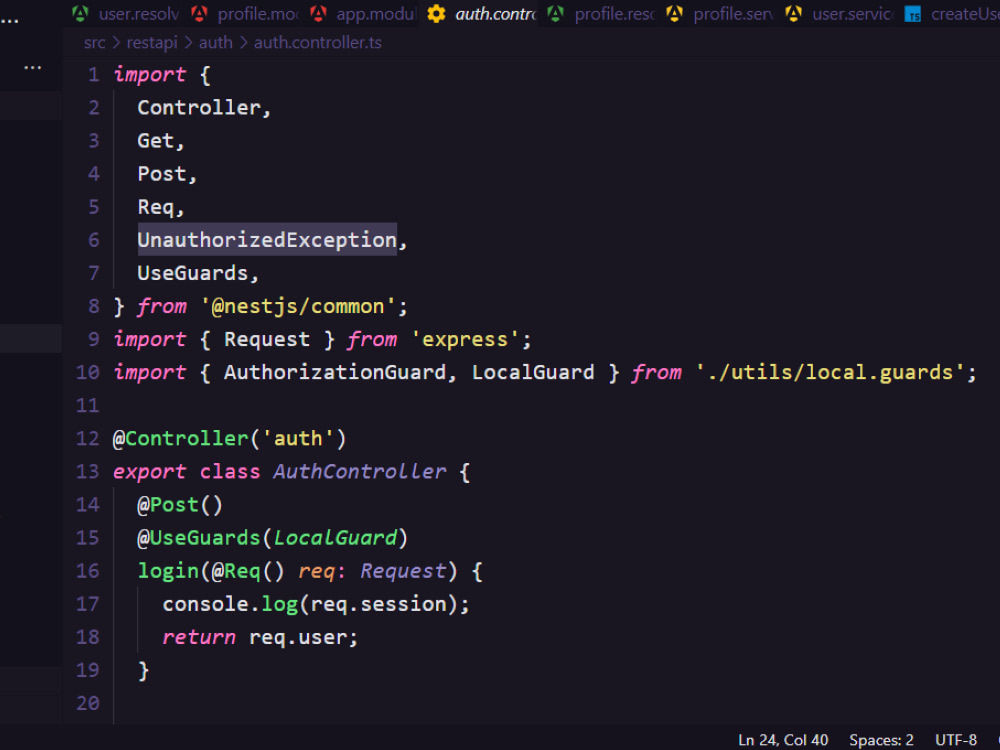This screenshot has height=750, width=1000.
Task: Click the '@nestjs/common' module string
Action: (298, 307)
